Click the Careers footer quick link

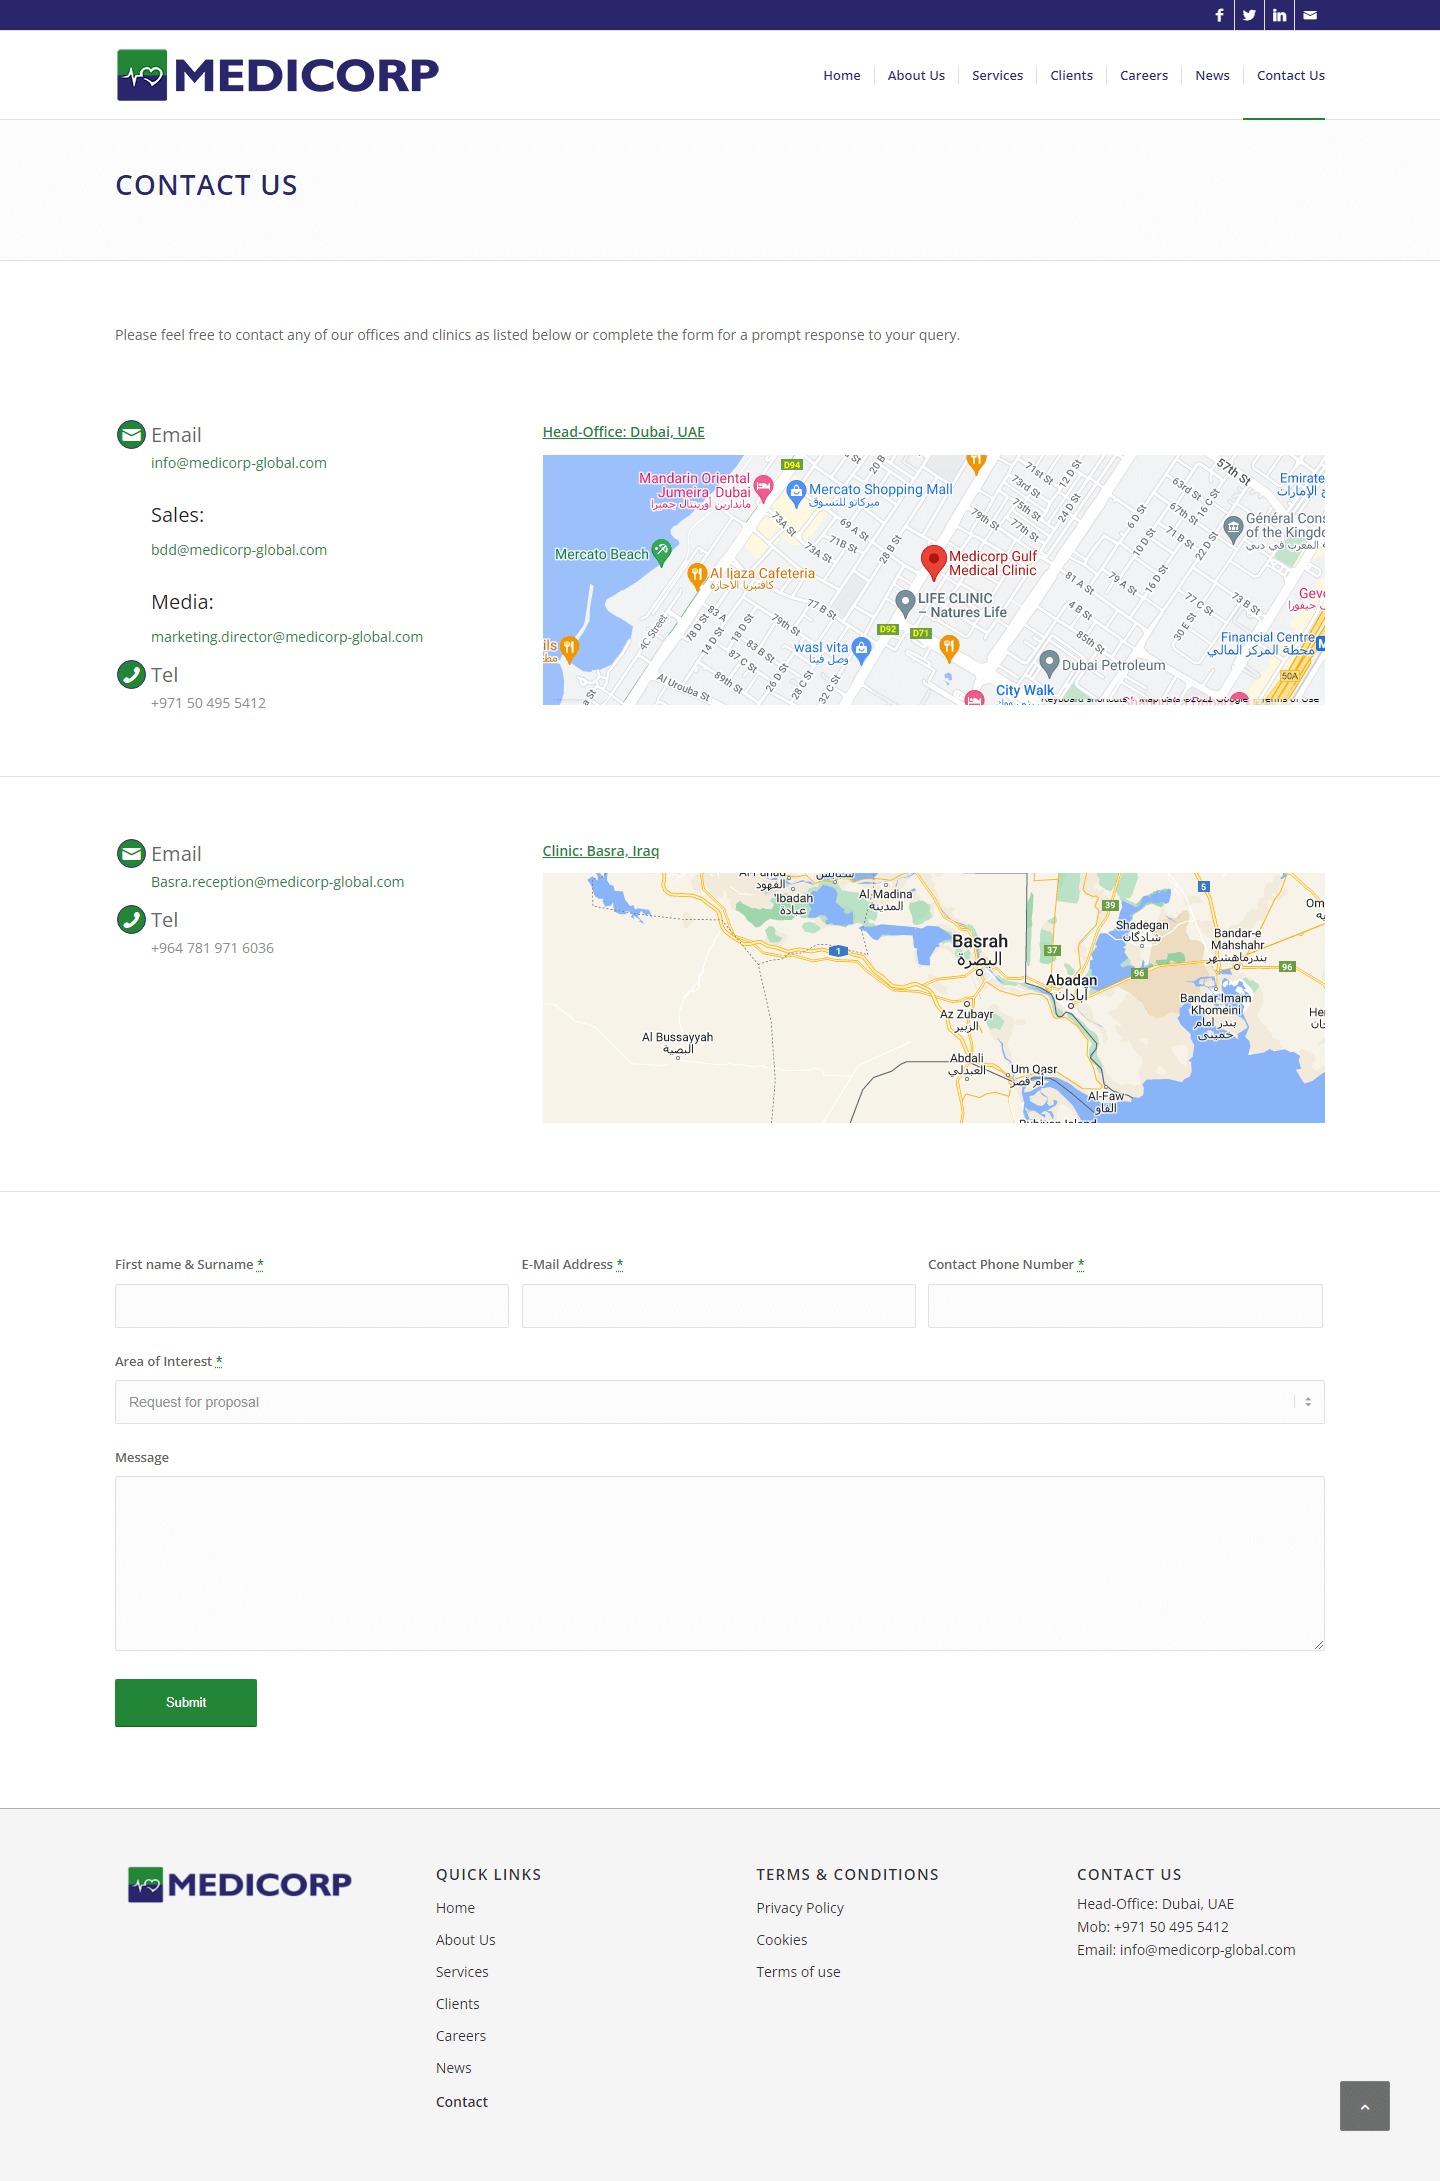(x=461, y=2036)
